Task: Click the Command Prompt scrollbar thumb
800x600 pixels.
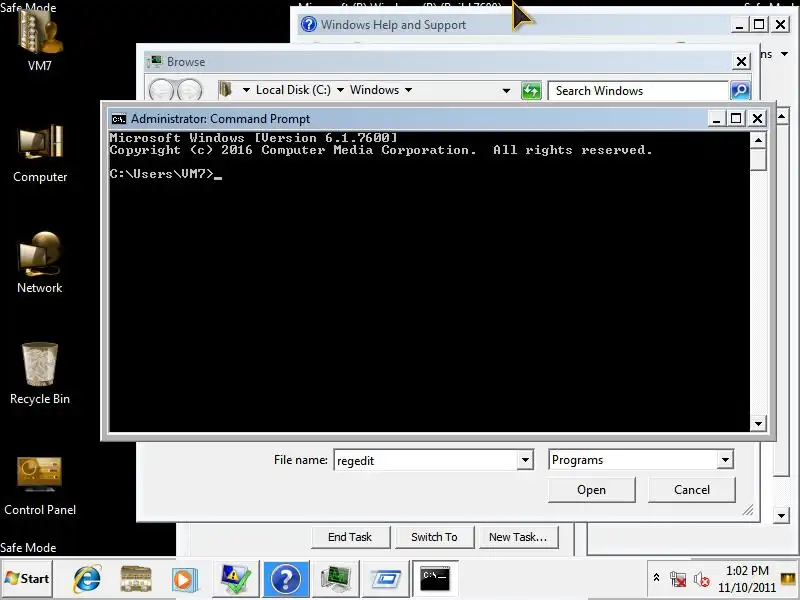Action: click(x=758, y=159)
